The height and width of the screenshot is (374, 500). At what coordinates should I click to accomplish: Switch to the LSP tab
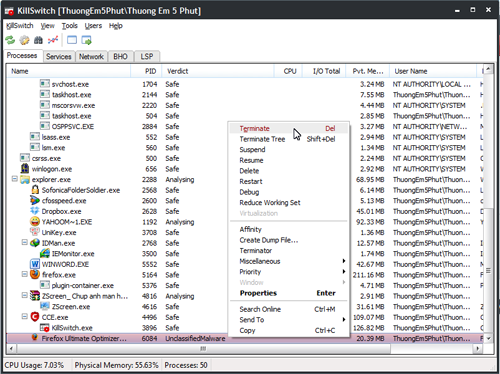[x=147, y=57]
